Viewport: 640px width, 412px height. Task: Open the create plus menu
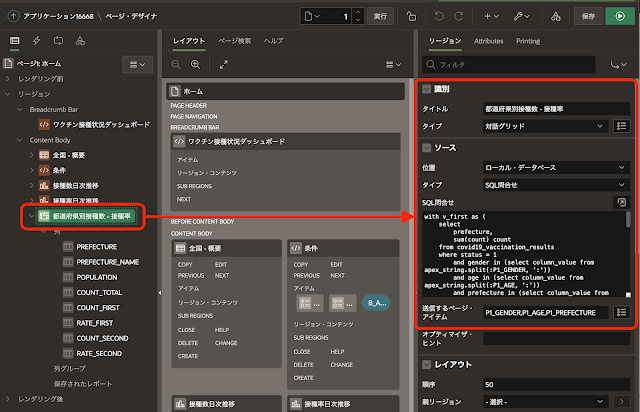click(491, 16)
